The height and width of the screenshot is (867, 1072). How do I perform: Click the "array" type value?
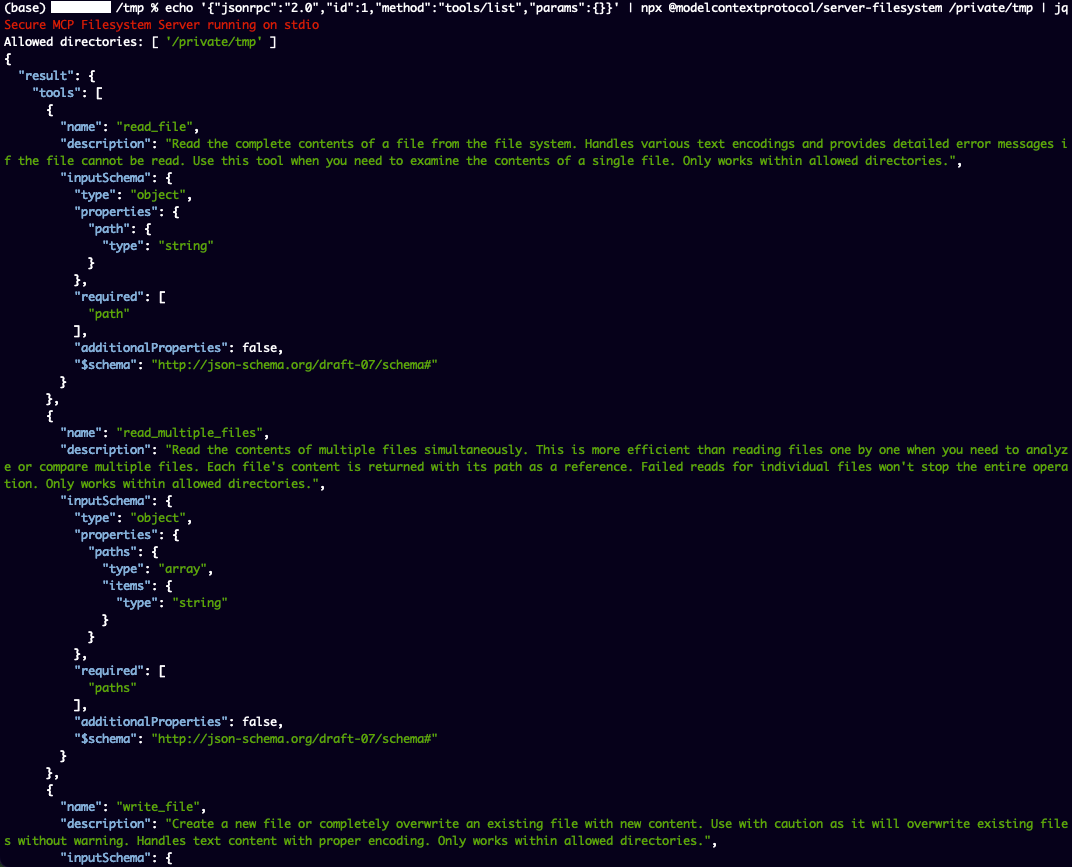point(183,569)
